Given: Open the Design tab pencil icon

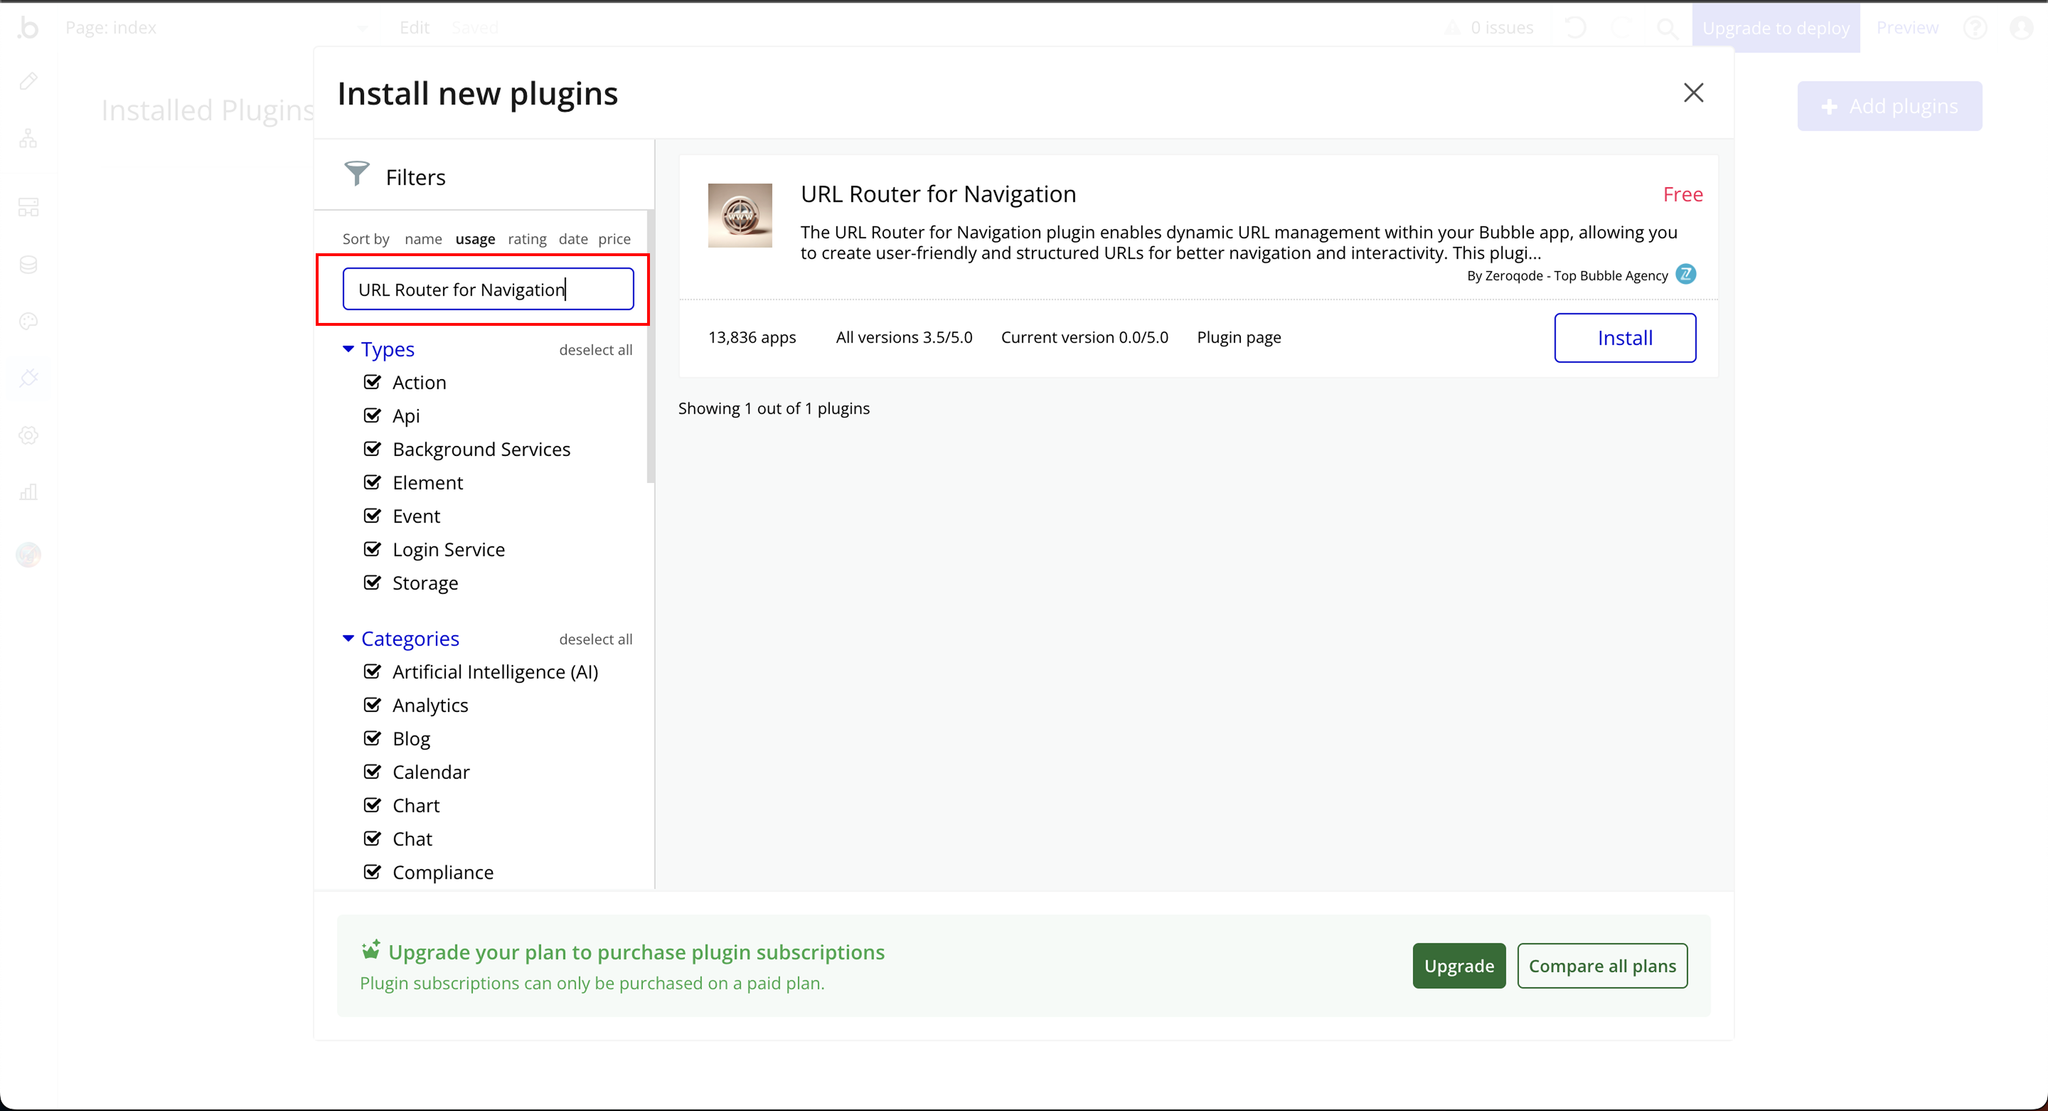Looking at the screenshot, I should coord(28,81).
